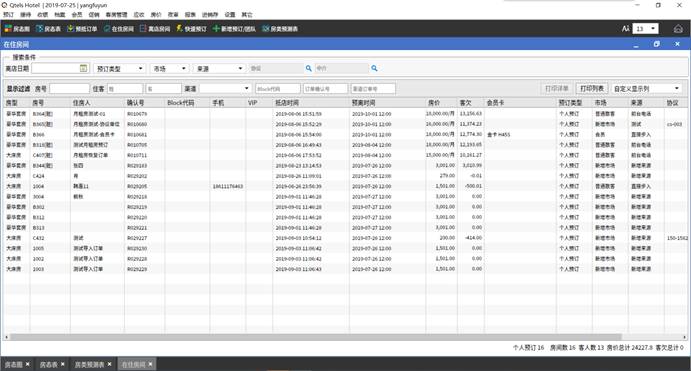Select row with confirmation R010679

[x=345, y=114]
